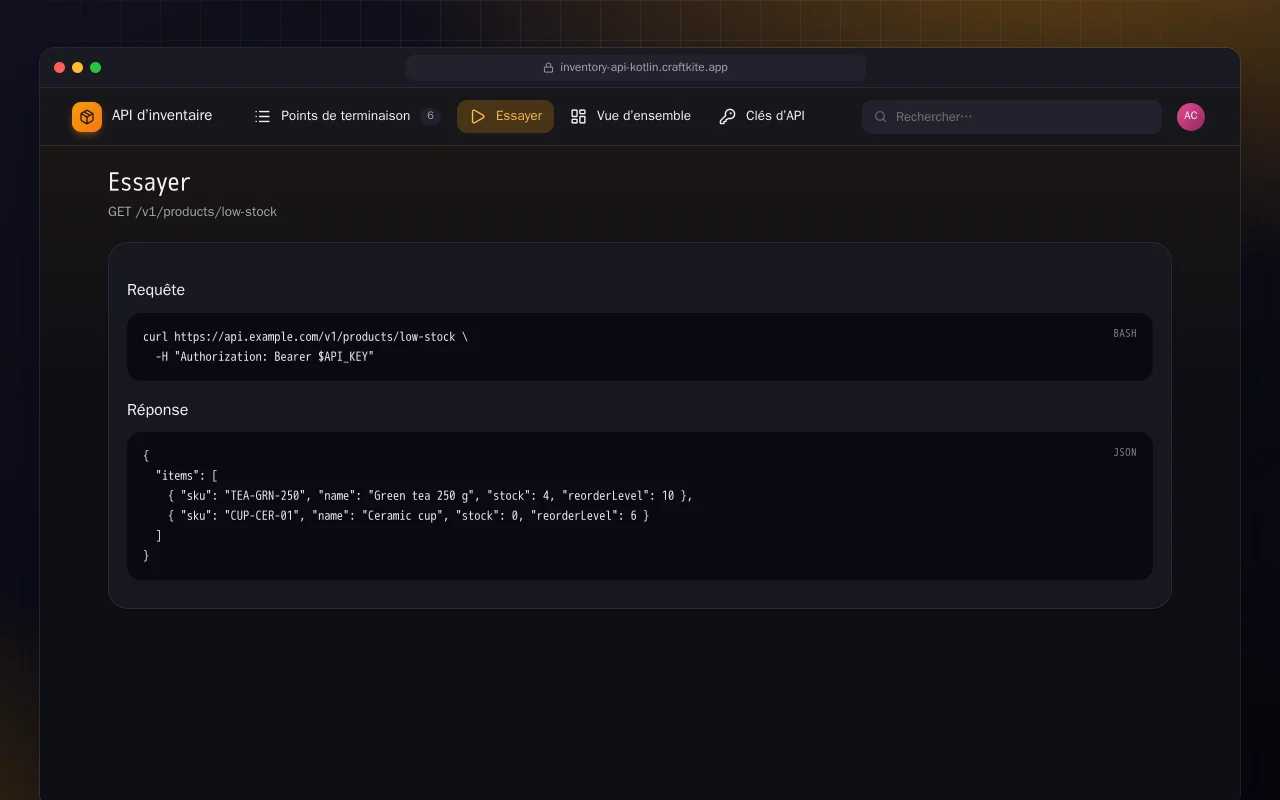Open the AC user avatar menu

[1191, 117]
